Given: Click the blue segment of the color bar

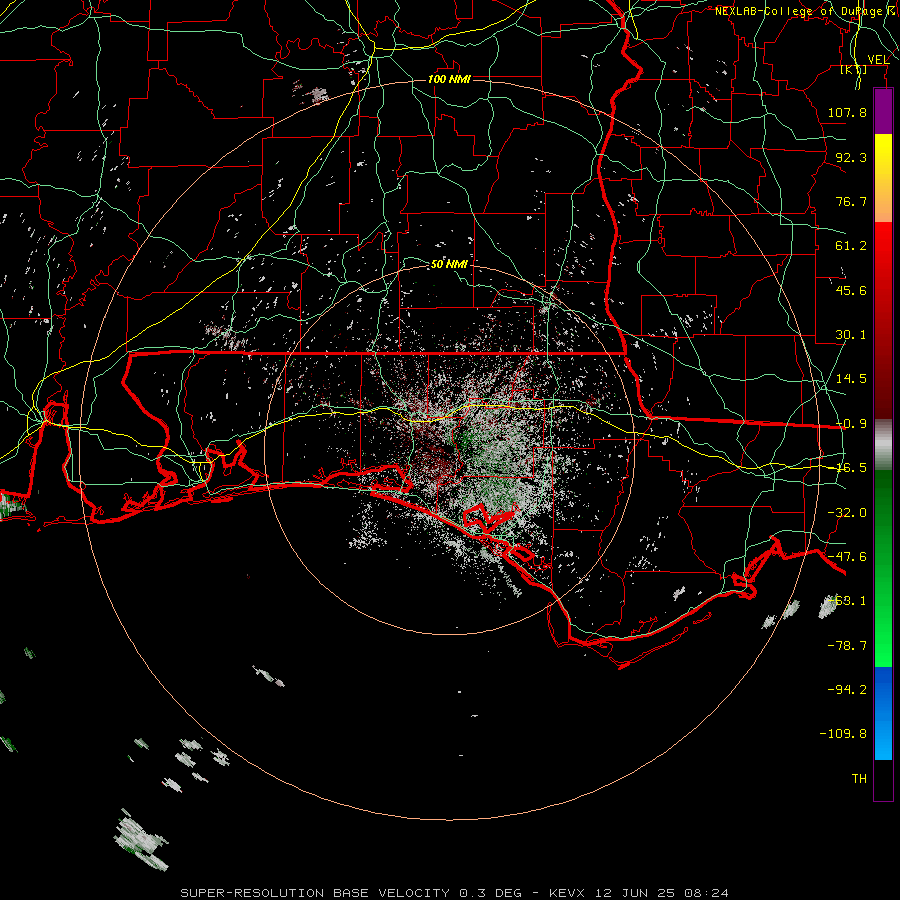Looking at the screenshot, I should pos(883,713).
